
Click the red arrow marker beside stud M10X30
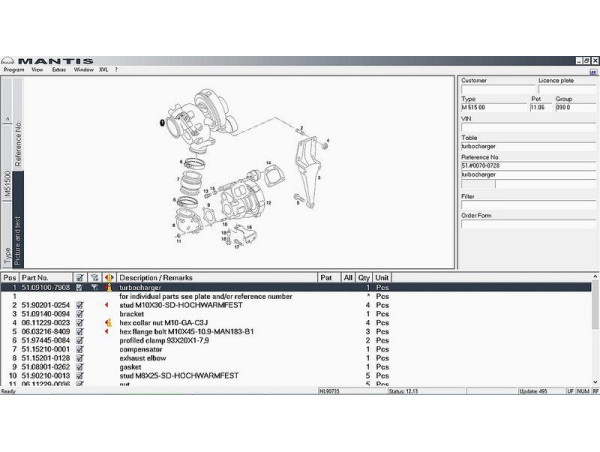click(107, 305)
